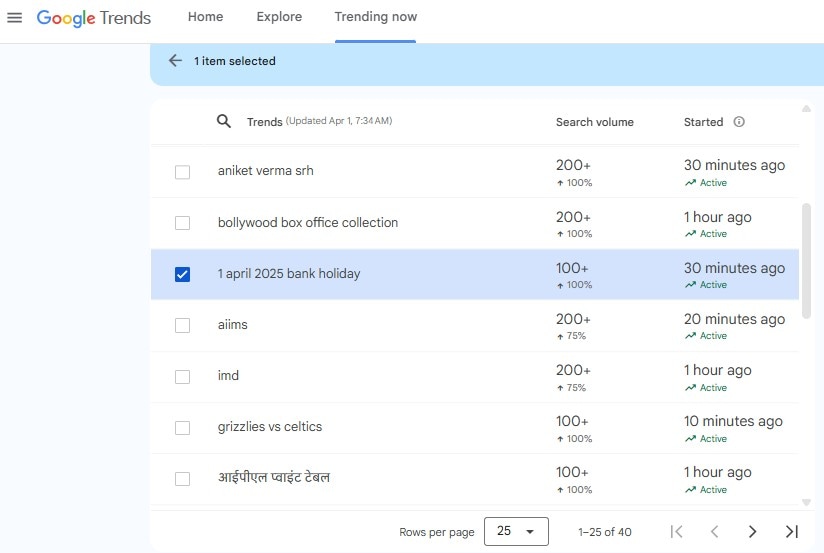This screenshot has height=553, width=824.
Task: Click the vertical scrollbar in trends list
Action: pos(806,260)
